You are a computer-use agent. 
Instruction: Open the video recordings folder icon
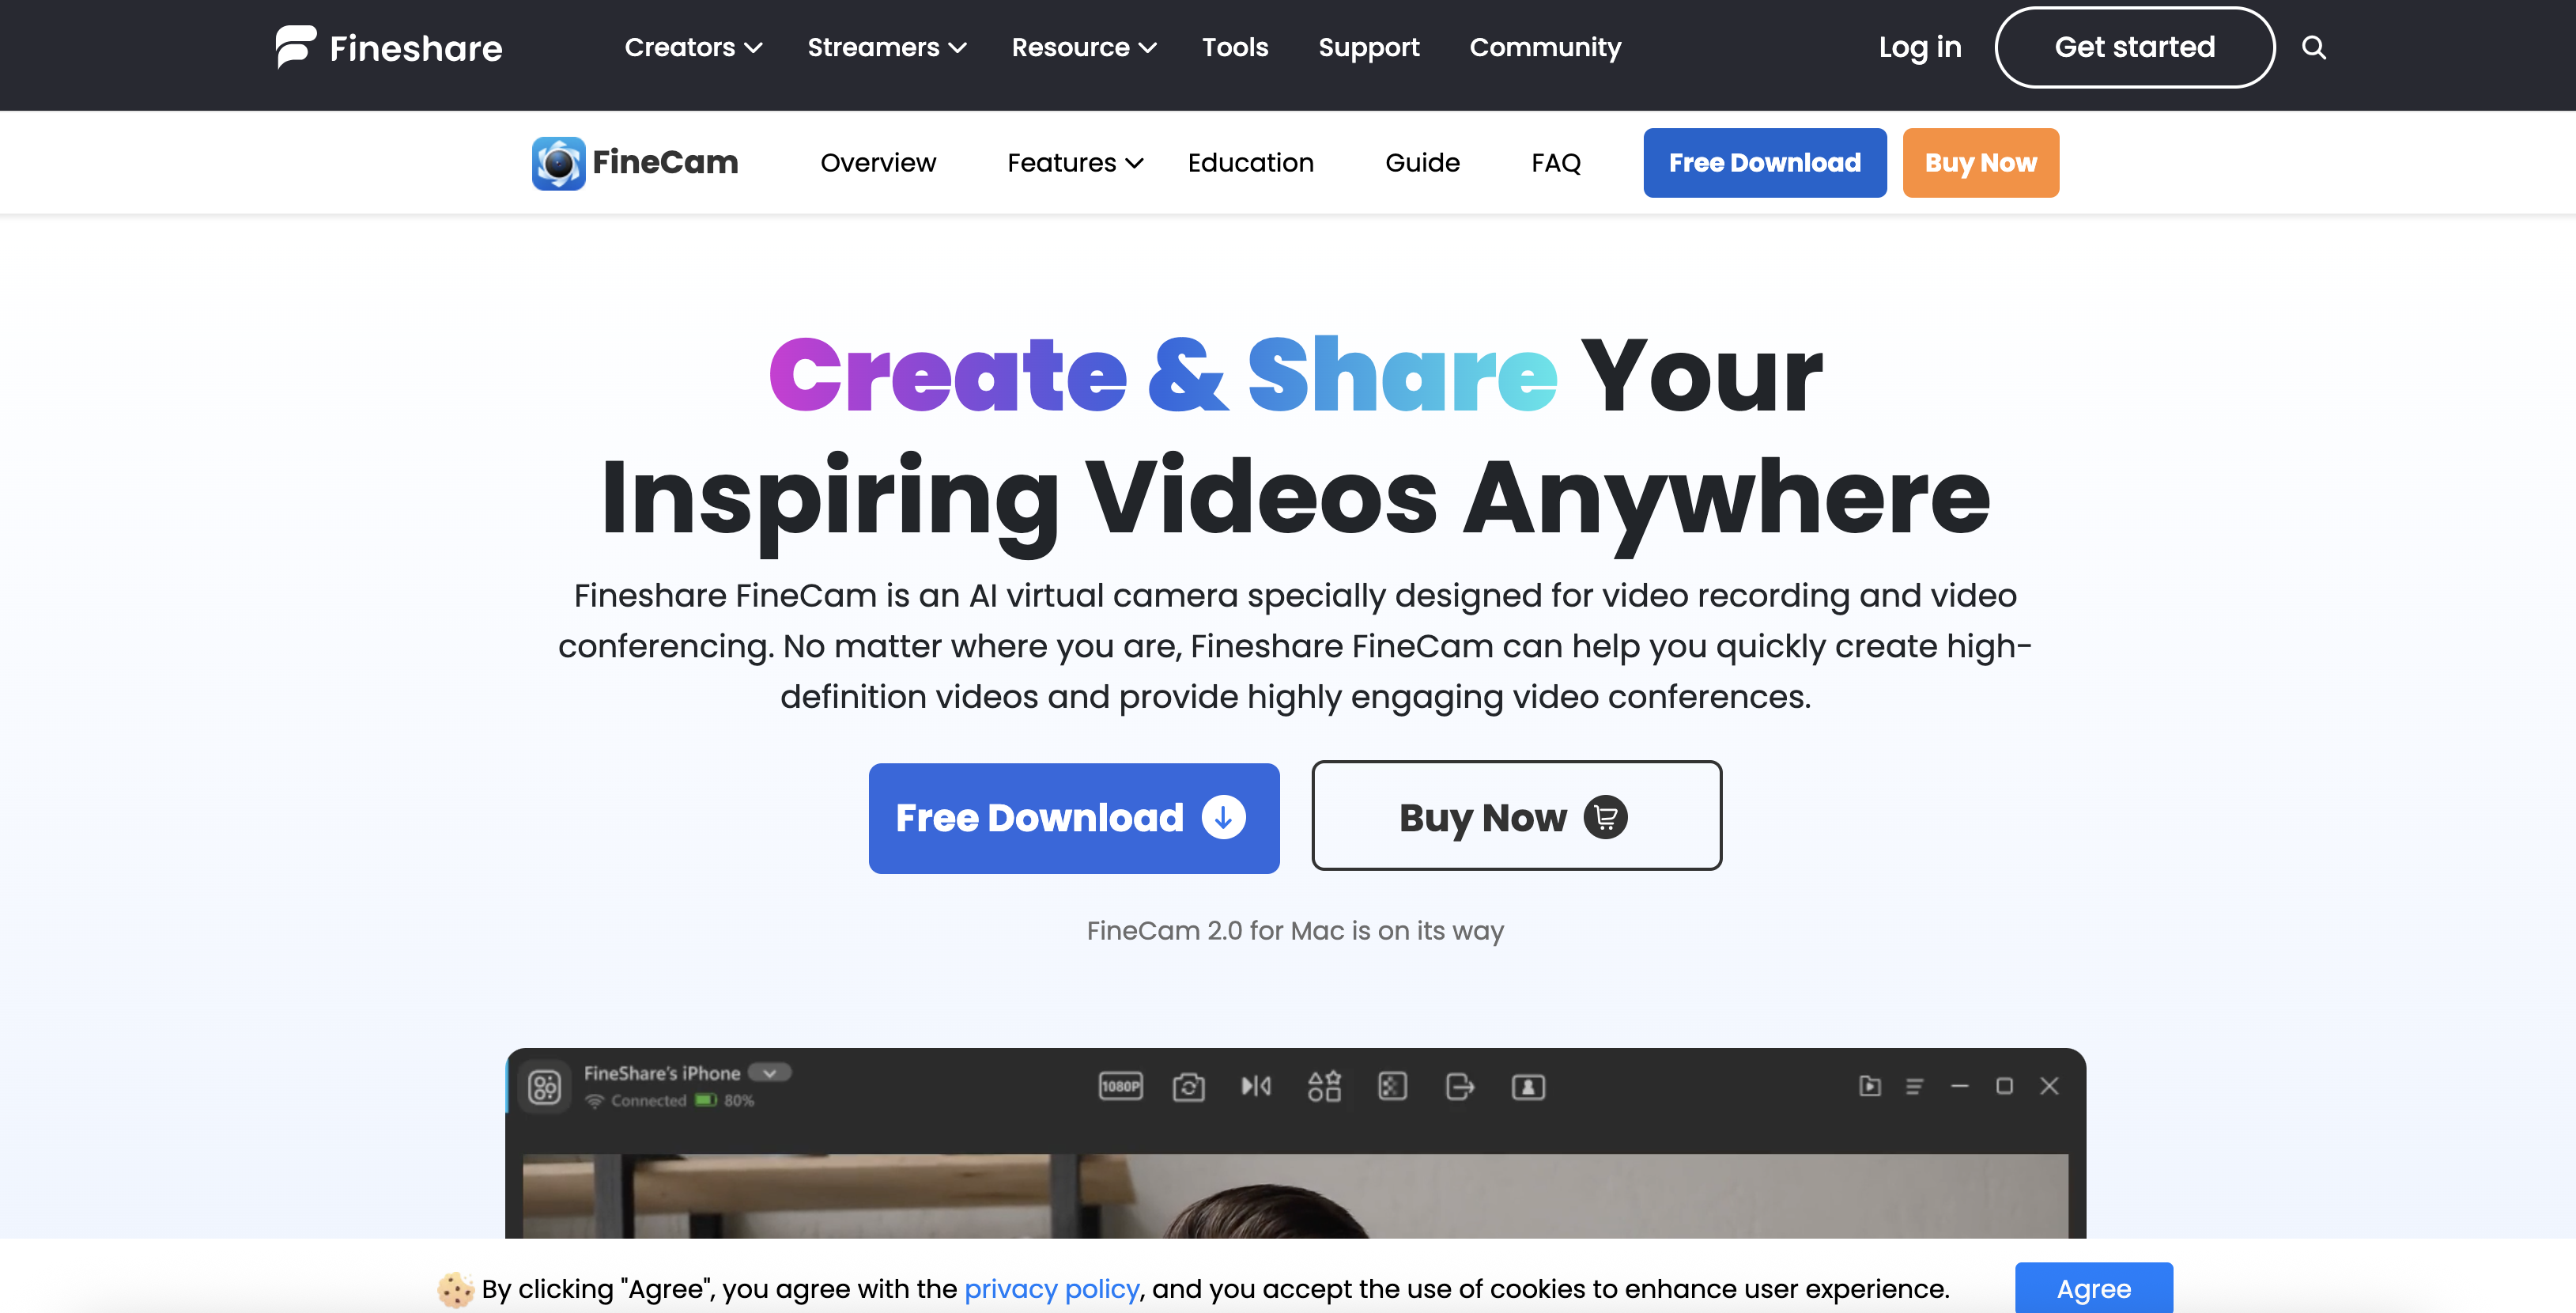point(1870,1086)
